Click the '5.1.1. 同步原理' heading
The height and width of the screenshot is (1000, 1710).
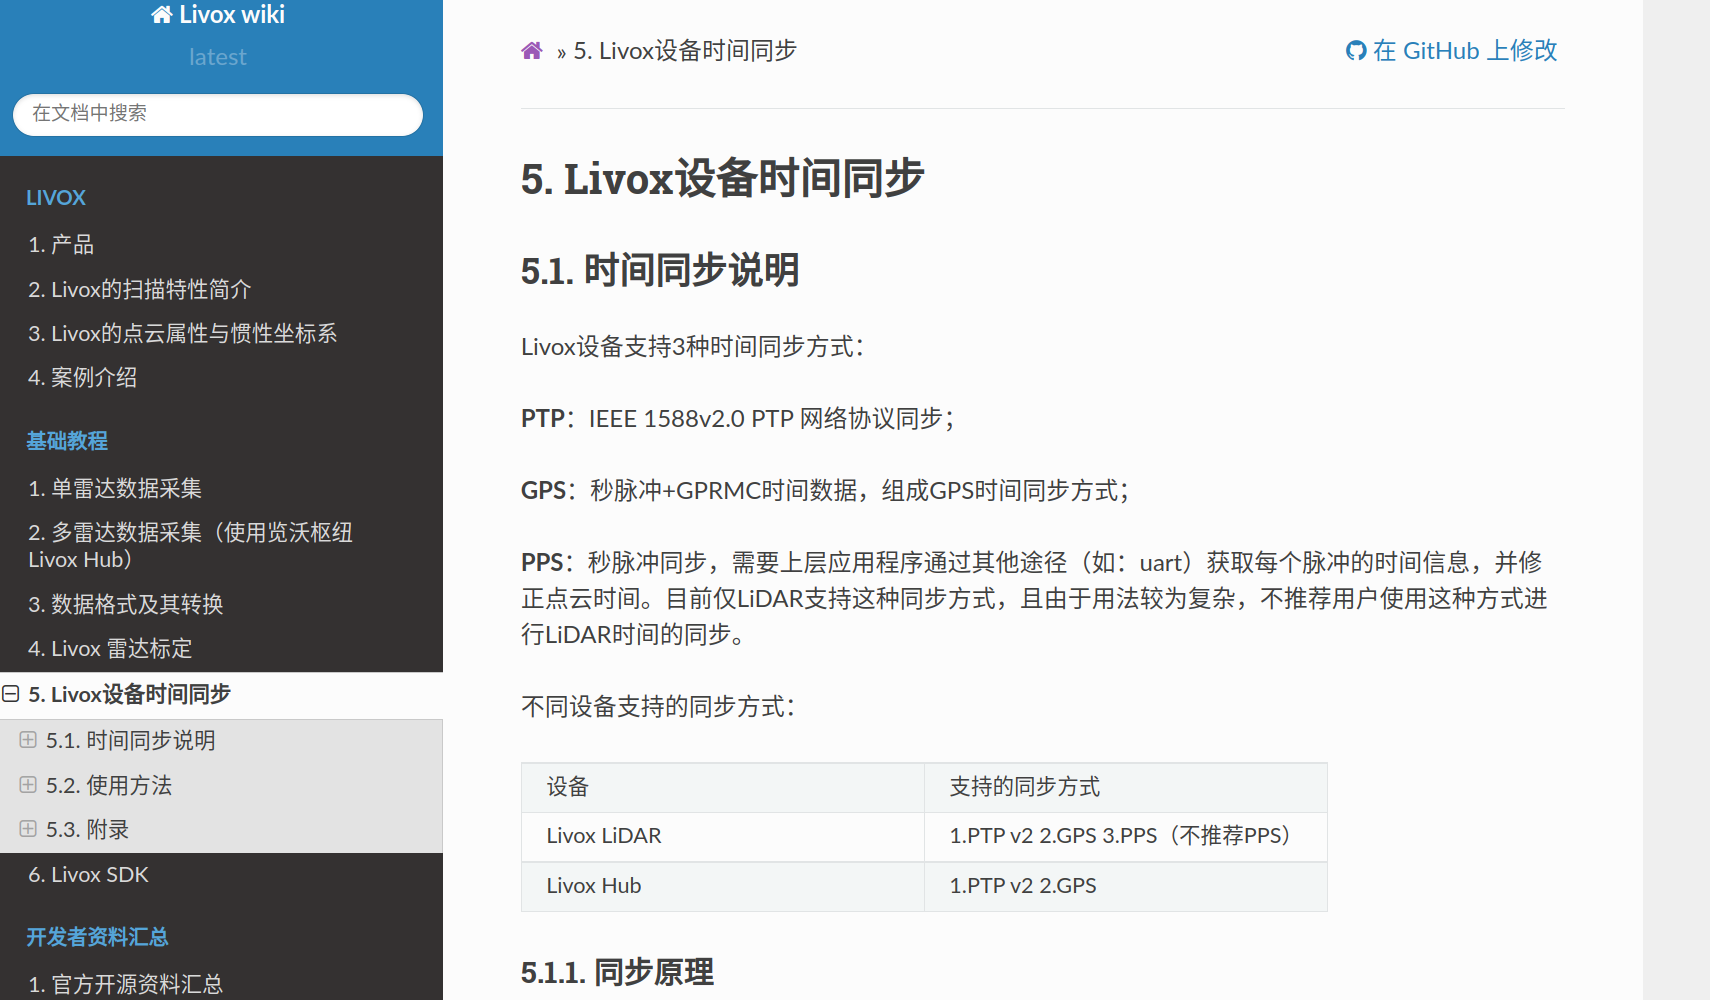point(617,972)
